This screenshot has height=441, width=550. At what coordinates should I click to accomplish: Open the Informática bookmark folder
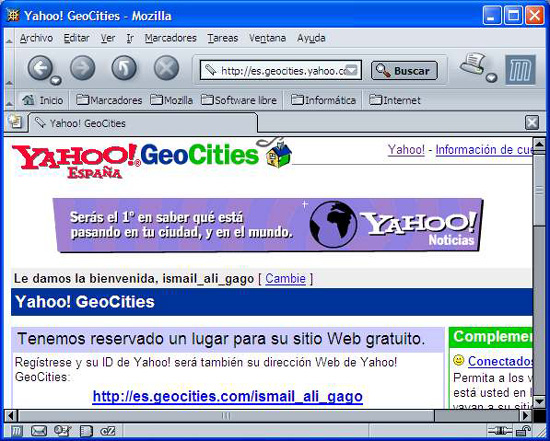coord(323,100)
